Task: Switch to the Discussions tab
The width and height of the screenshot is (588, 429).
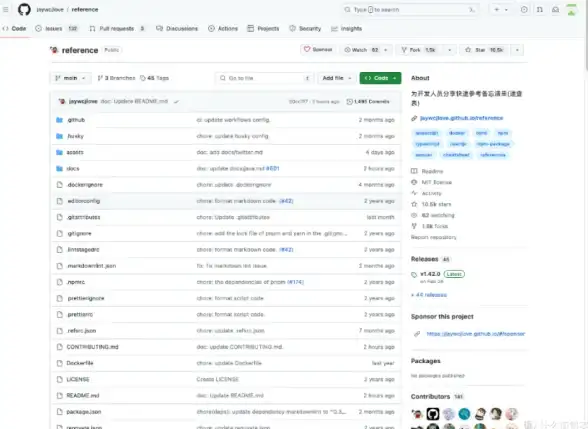Action: [177, 28]
